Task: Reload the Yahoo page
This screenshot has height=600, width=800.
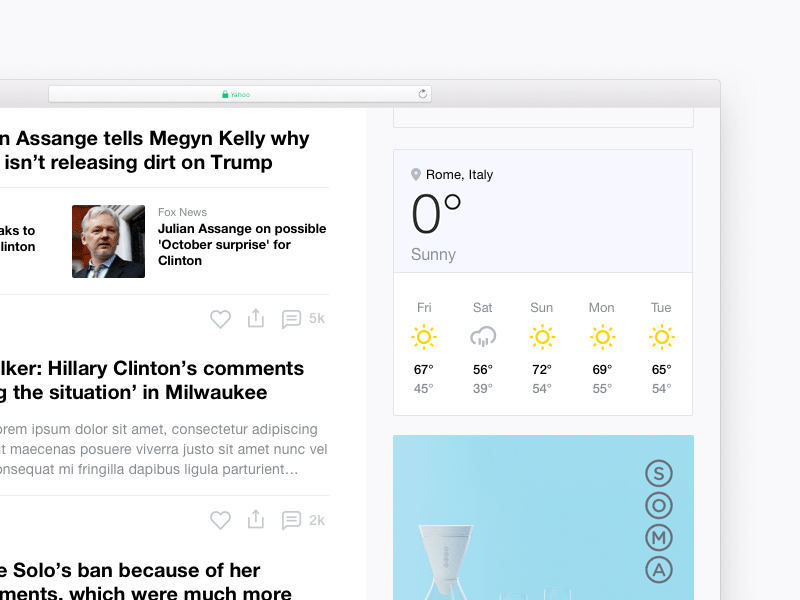Action: (x=423, y=93)
